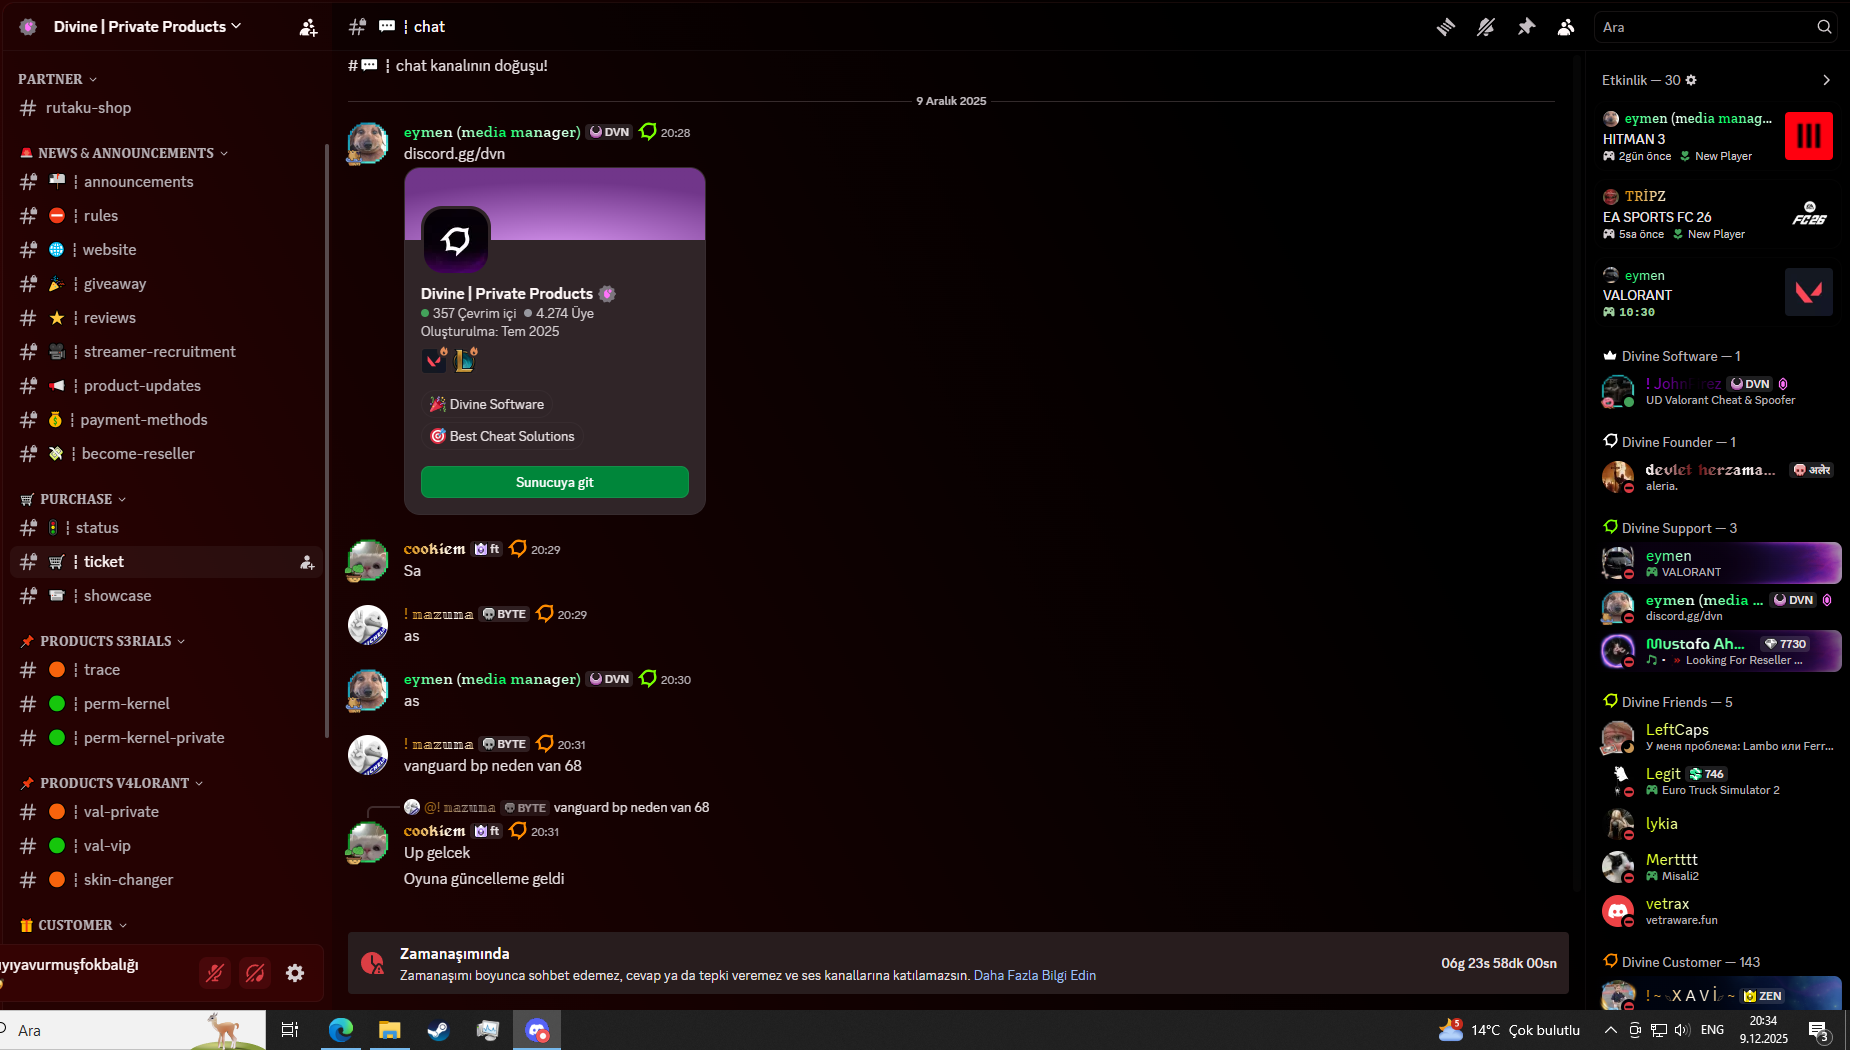Expand the Etkinlik panel chevron arrow
Image resolution: width=1850 pixels, height=1050 pixels.
tap(1826, 80)
